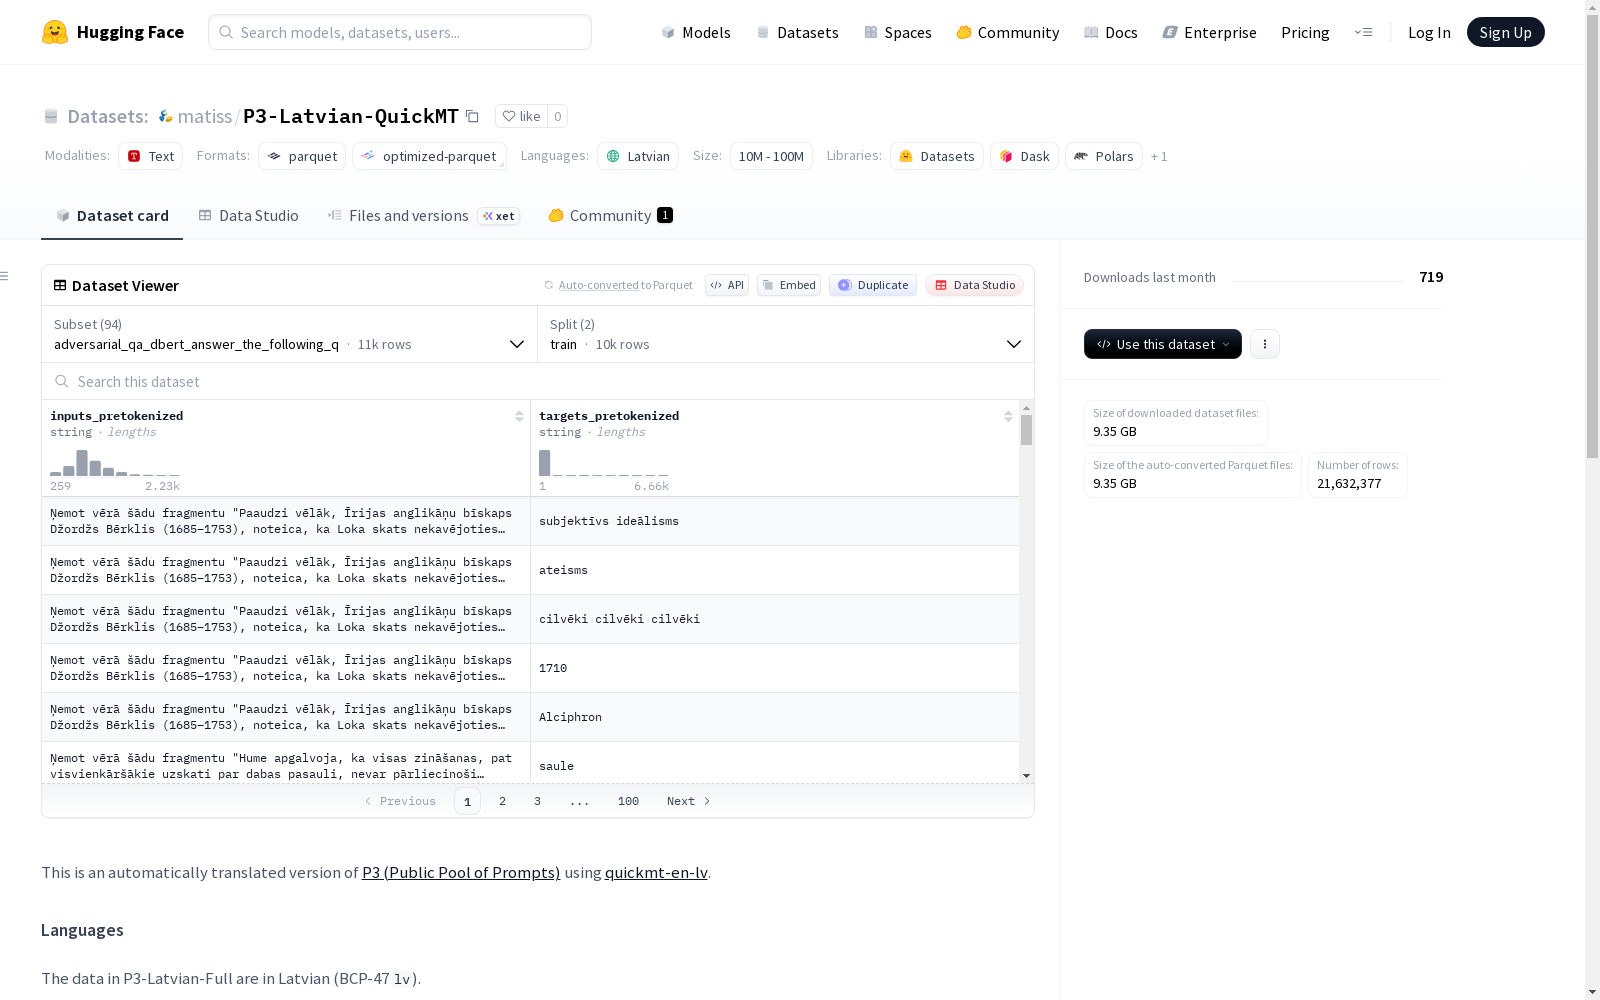Click the targets_pretokenized lengths histogram

pyautogui.click(x=604, y=463)
